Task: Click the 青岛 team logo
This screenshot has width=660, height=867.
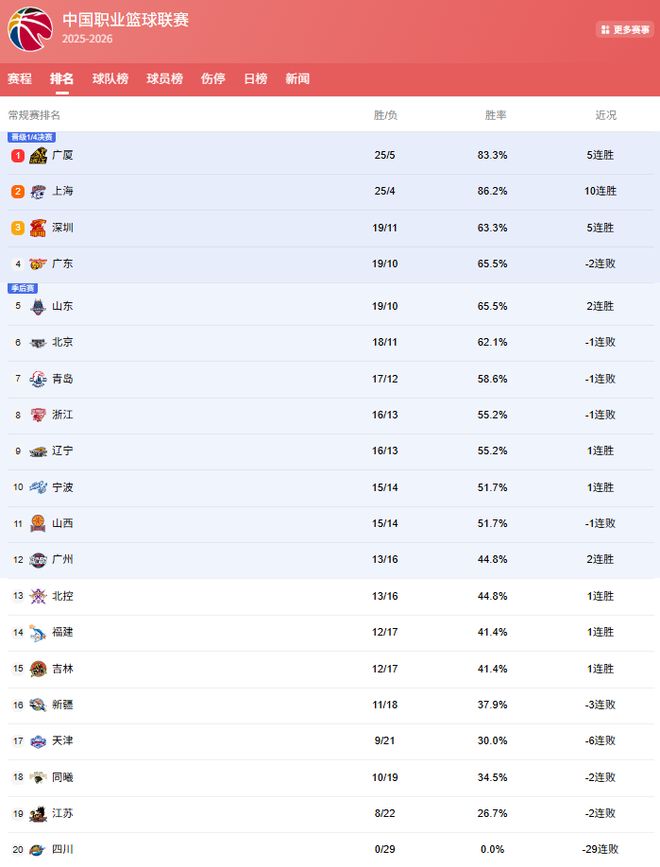Action: pyautogui.click(x=38, y=379)
